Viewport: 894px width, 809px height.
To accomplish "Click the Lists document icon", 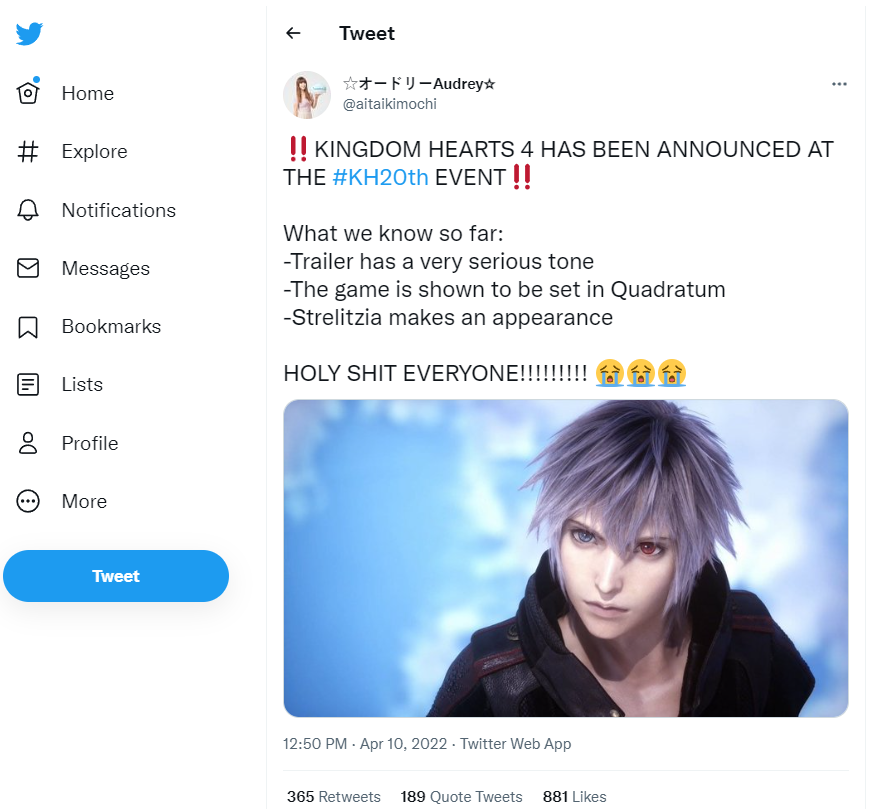I will 28,385.
